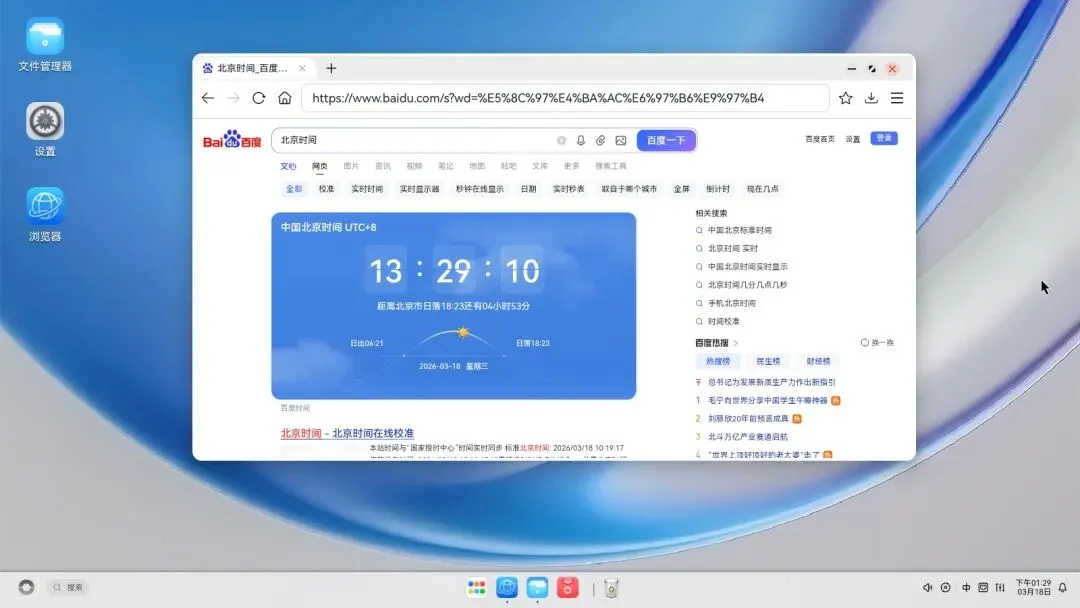Open the 文件管理器 desktop icon
The width and height of the screenshot is (1080, 608).
coord(45,45)
